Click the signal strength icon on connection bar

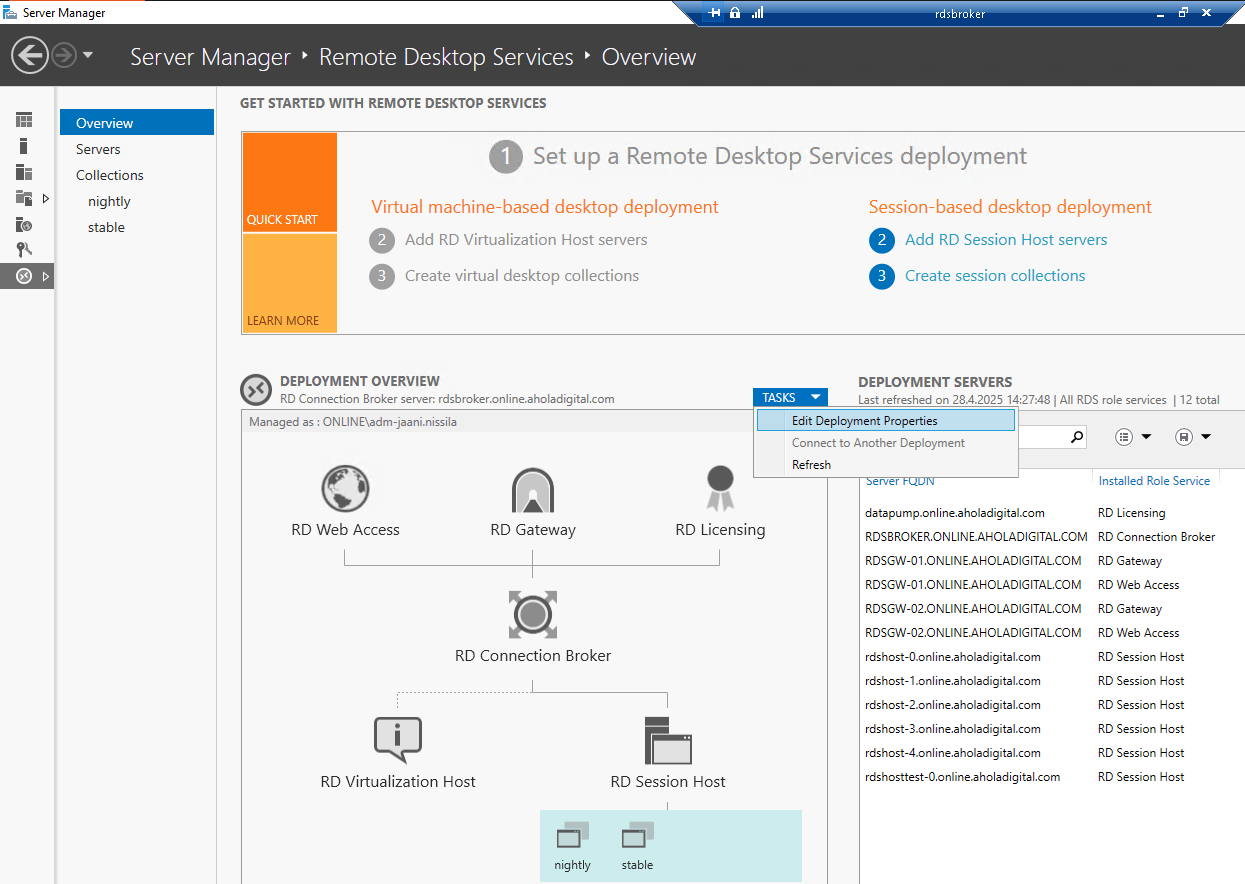(x=757, y=12)
